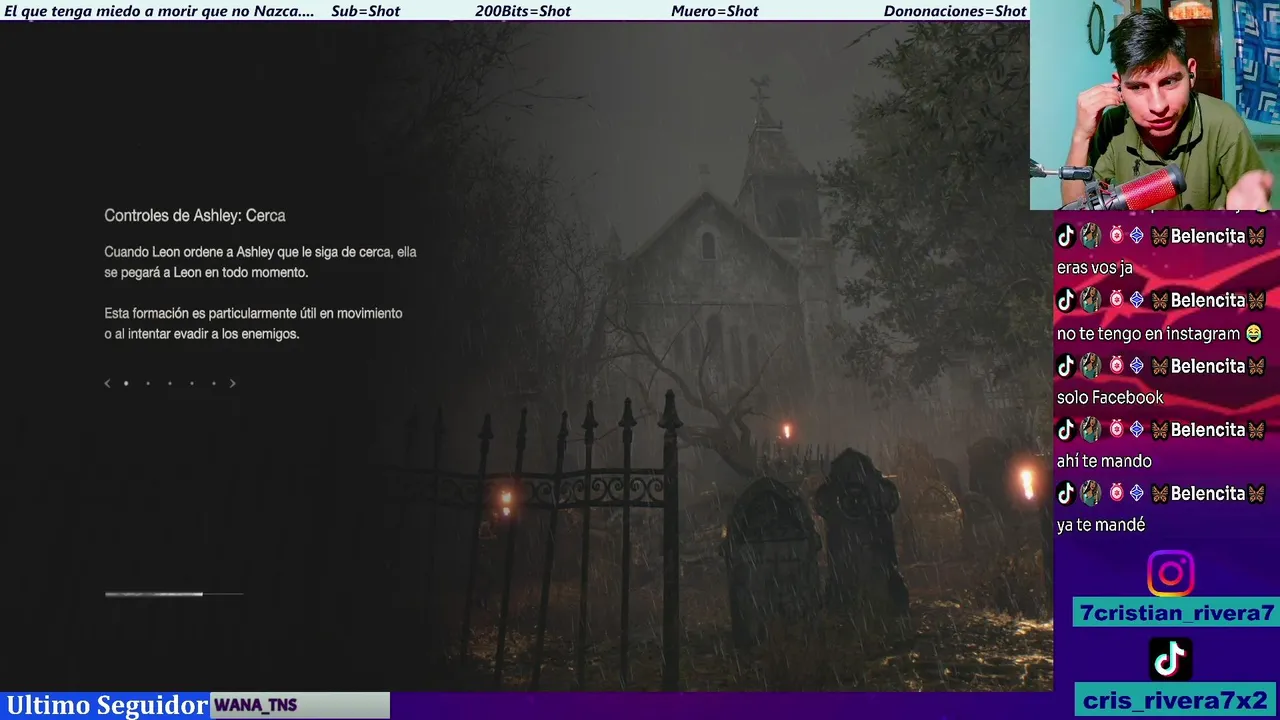This screenshot has width=1280, height=720.
Task: Click the WANA_TNS latest follower name
Action: pyautogui.click(x=256, y=705)
